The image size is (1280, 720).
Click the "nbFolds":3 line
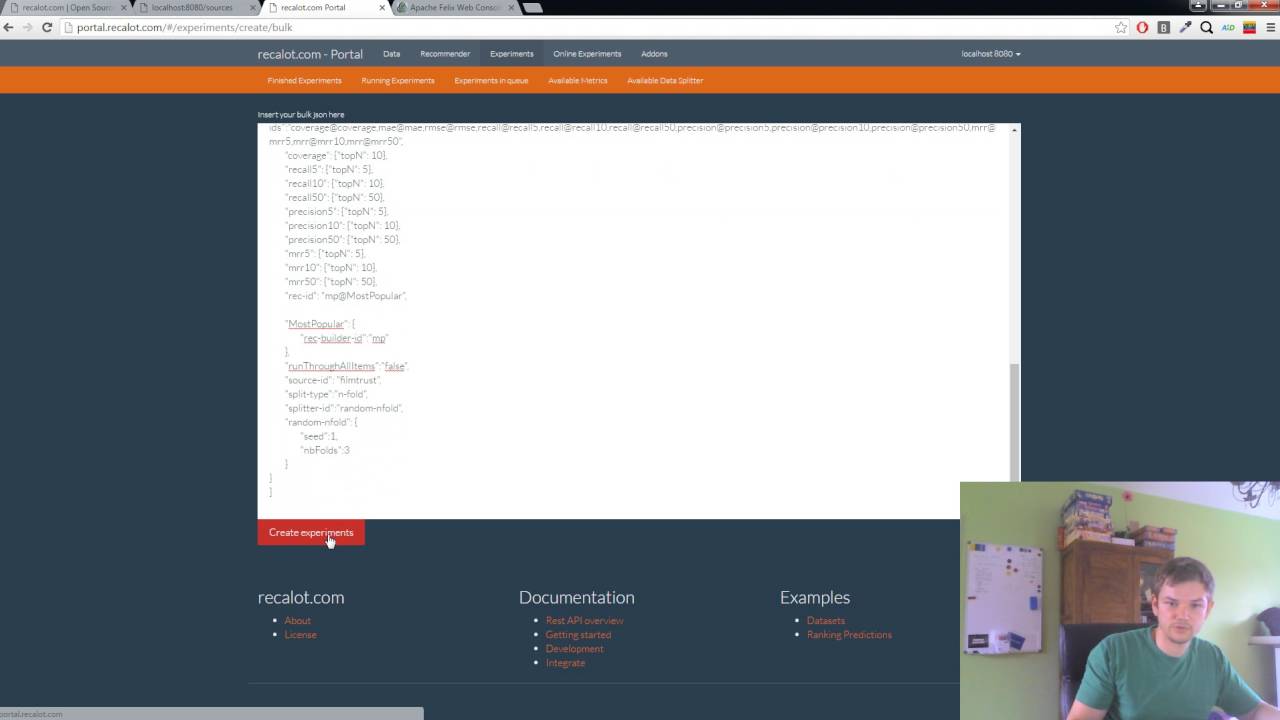tap(325, 450)
